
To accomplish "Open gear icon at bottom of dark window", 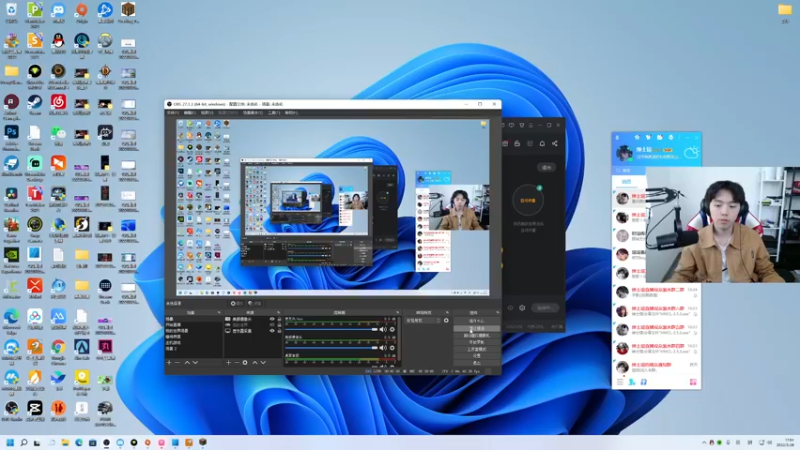I will [522, 308].
